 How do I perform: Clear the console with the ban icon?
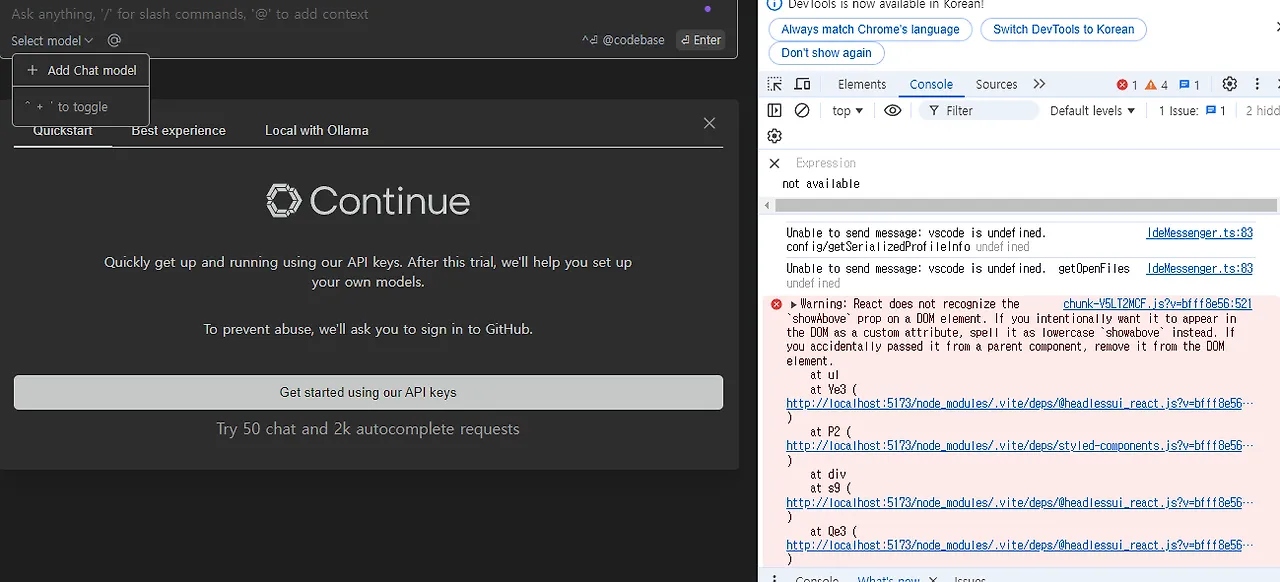(802, 110)
